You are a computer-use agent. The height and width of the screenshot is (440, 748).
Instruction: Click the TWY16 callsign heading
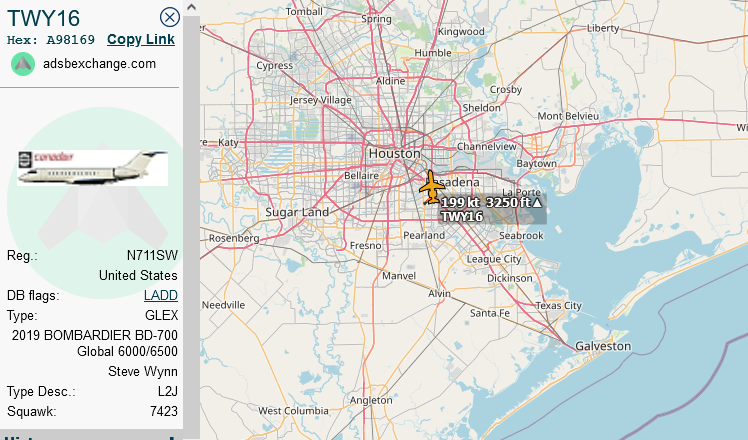43,18
